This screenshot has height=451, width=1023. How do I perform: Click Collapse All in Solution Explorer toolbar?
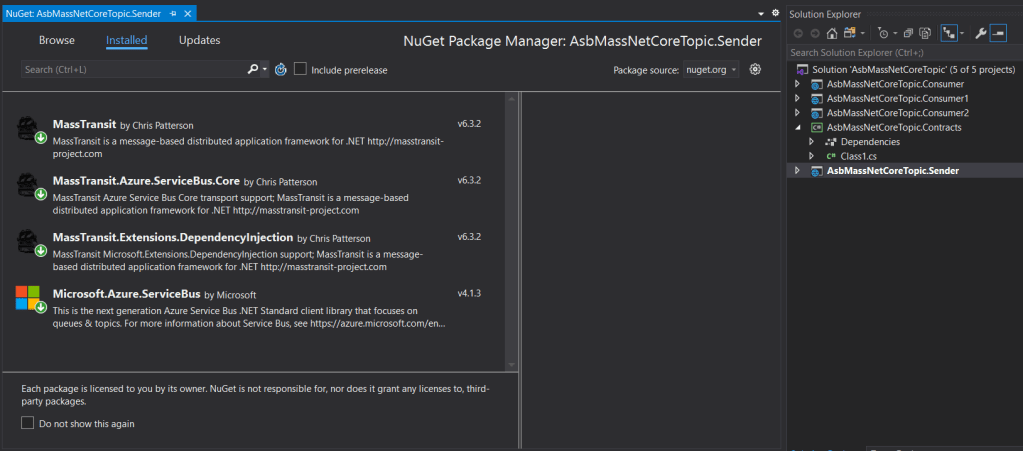908,33
